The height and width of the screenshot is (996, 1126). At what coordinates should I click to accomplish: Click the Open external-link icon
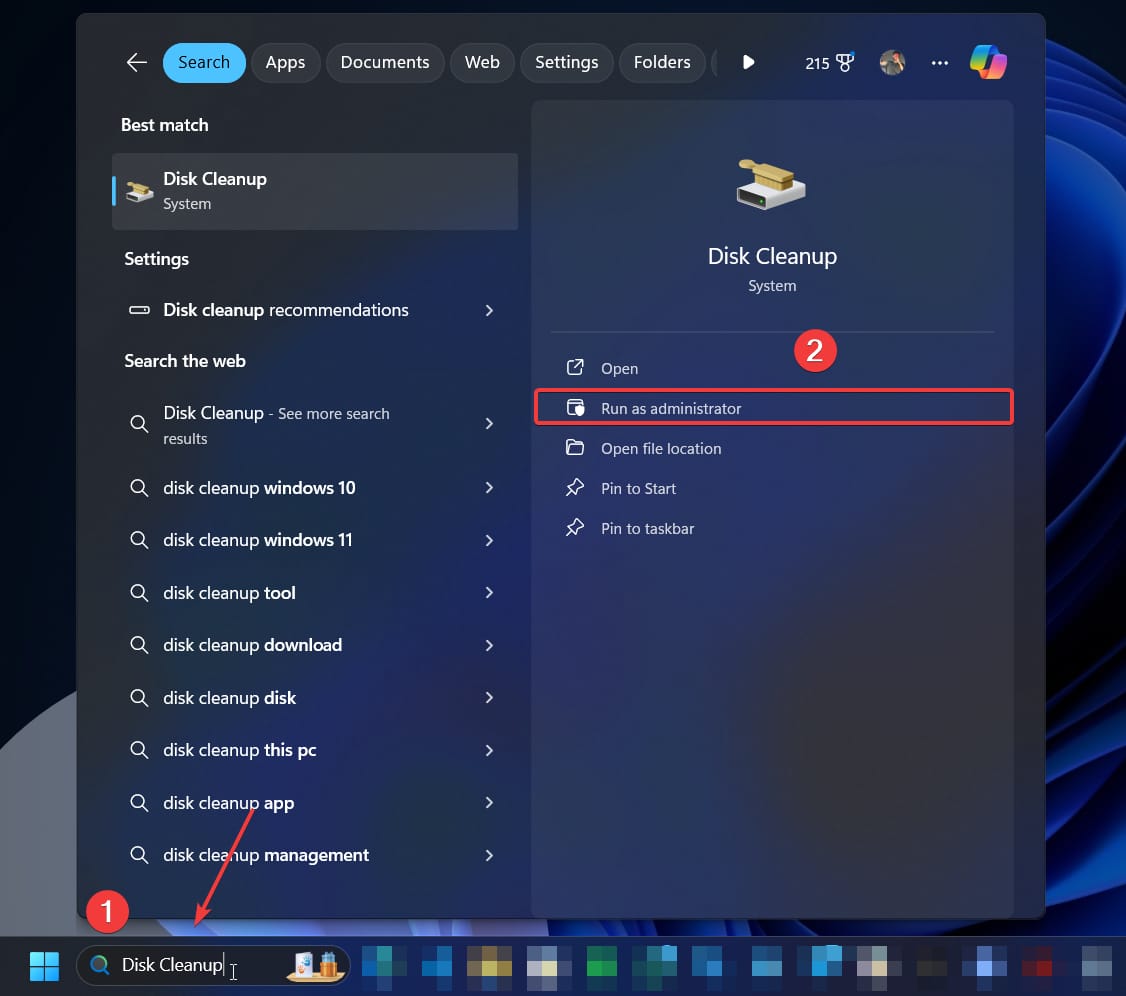574,368
